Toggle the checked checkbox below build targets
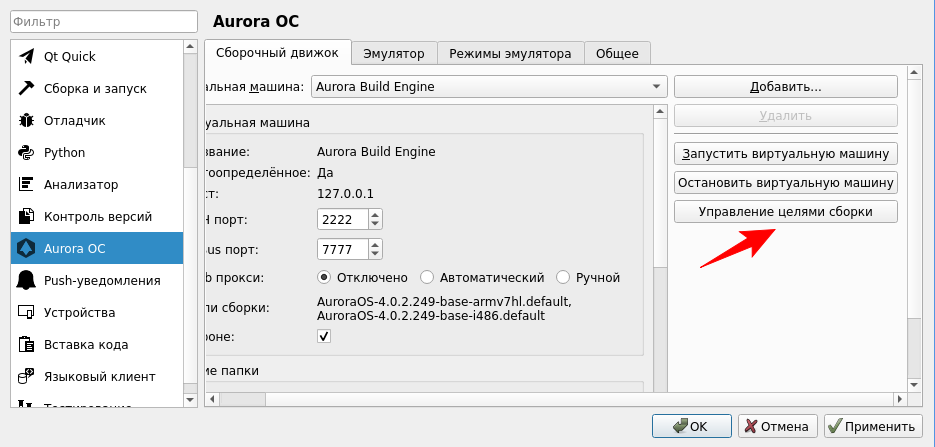Screen dimensions: 935x447 [324, 337]
